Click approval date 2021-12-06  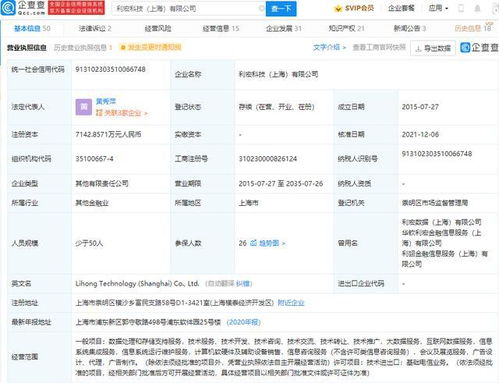tap(420, 134)
